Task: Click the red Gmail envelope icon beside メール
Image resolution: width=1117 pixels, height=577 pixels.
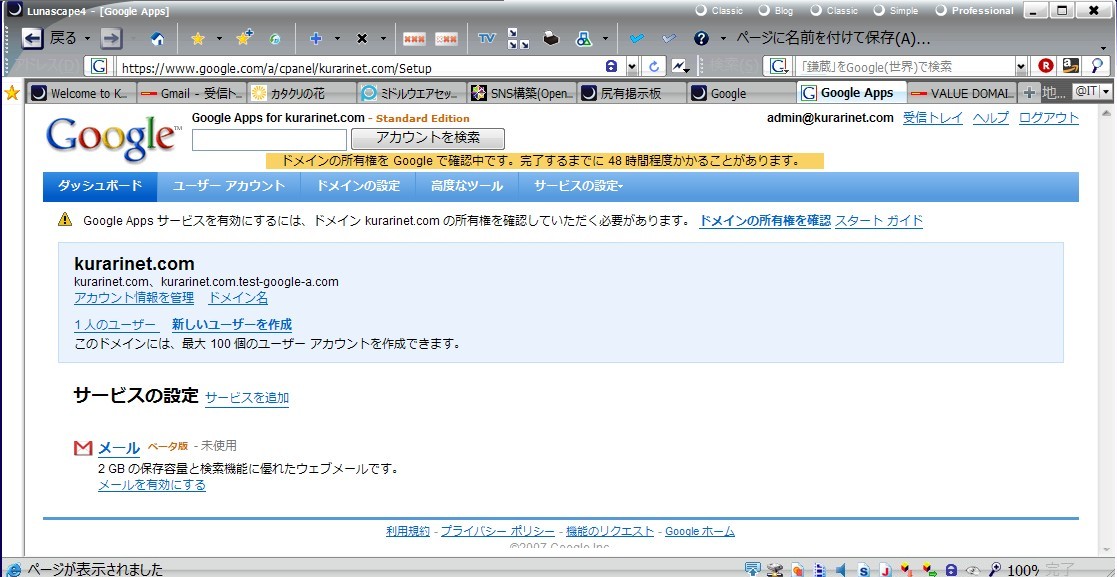Action: tap(83, 448)
